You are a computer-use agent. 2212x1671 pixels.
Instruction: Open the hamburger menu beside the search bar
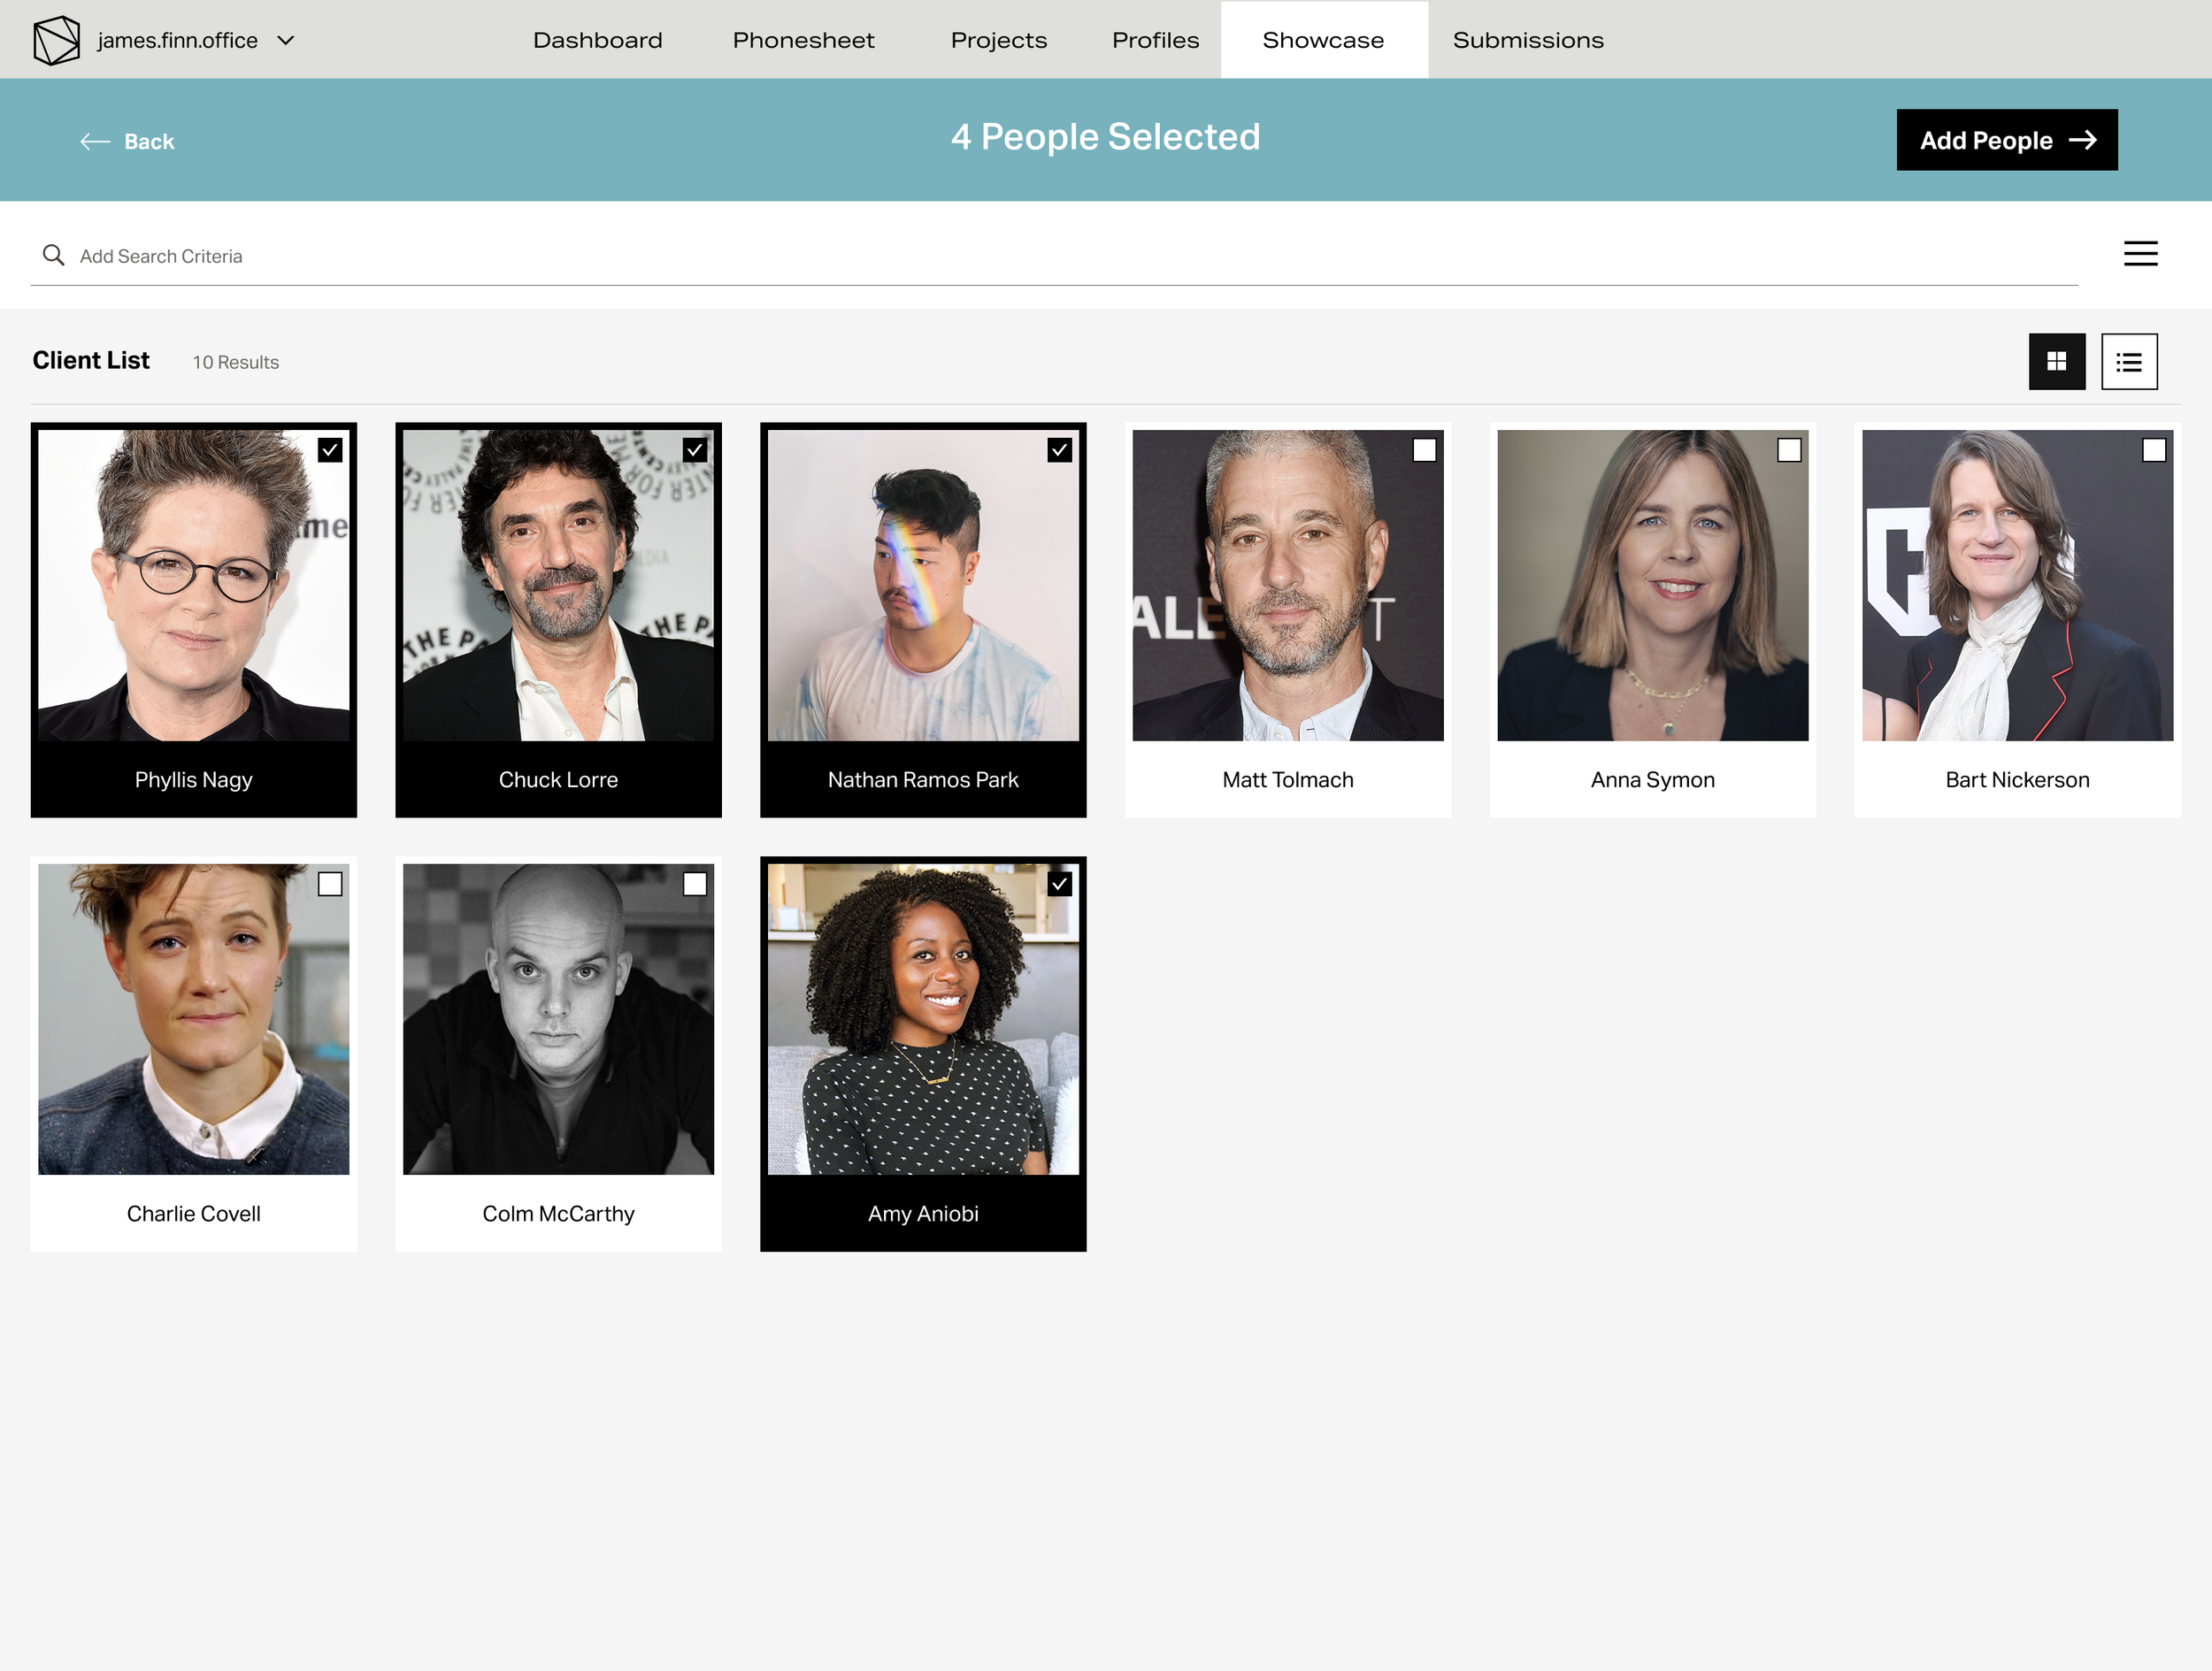2140,253
